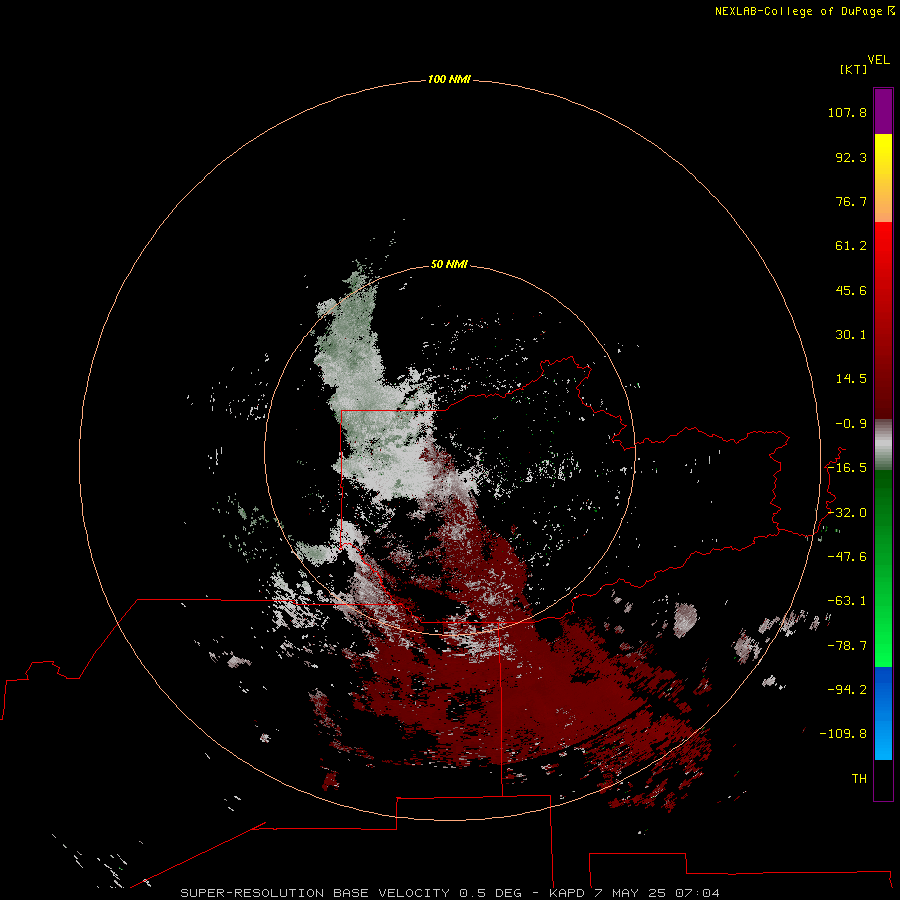900x900 pixels.
Task: Select the -109.8 velocity scale value
Action: pos(843,734)
